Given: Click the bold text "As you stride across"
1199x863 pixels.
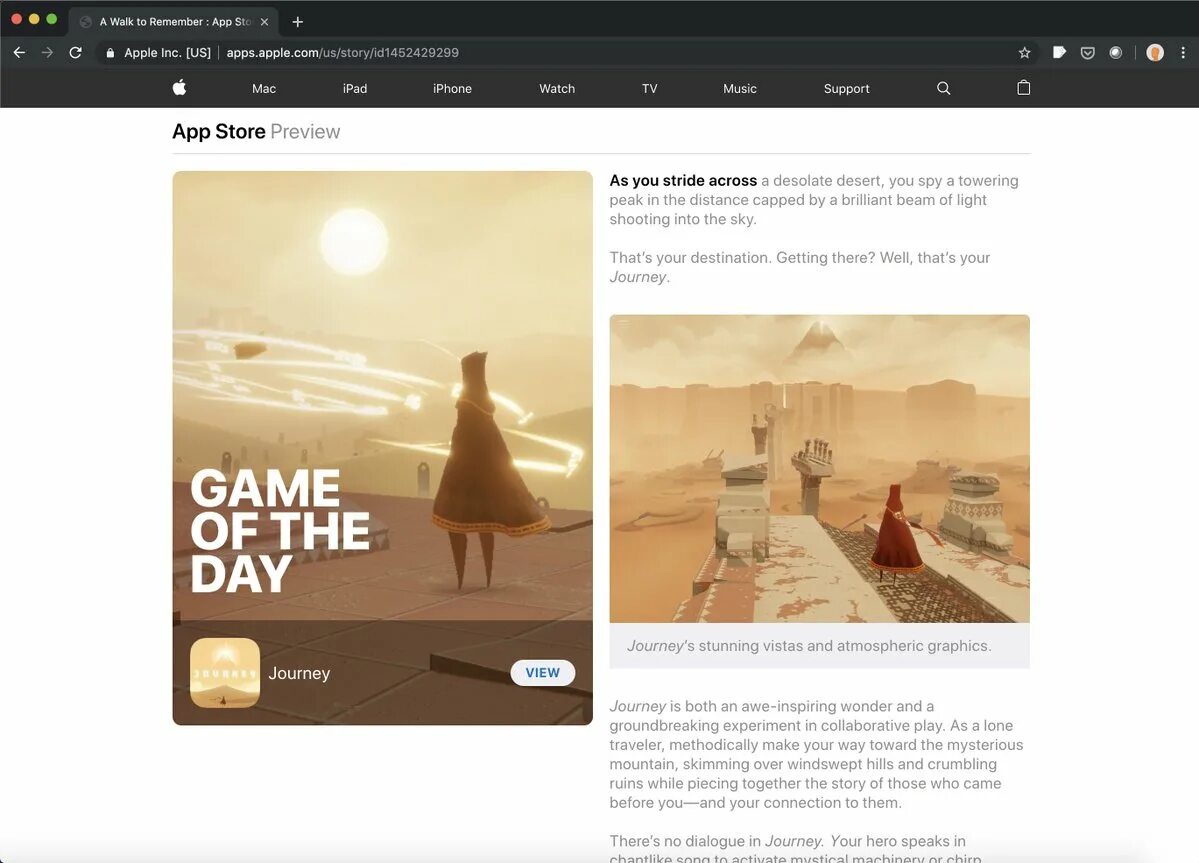Looking at the screenshot, I should 683,180.
